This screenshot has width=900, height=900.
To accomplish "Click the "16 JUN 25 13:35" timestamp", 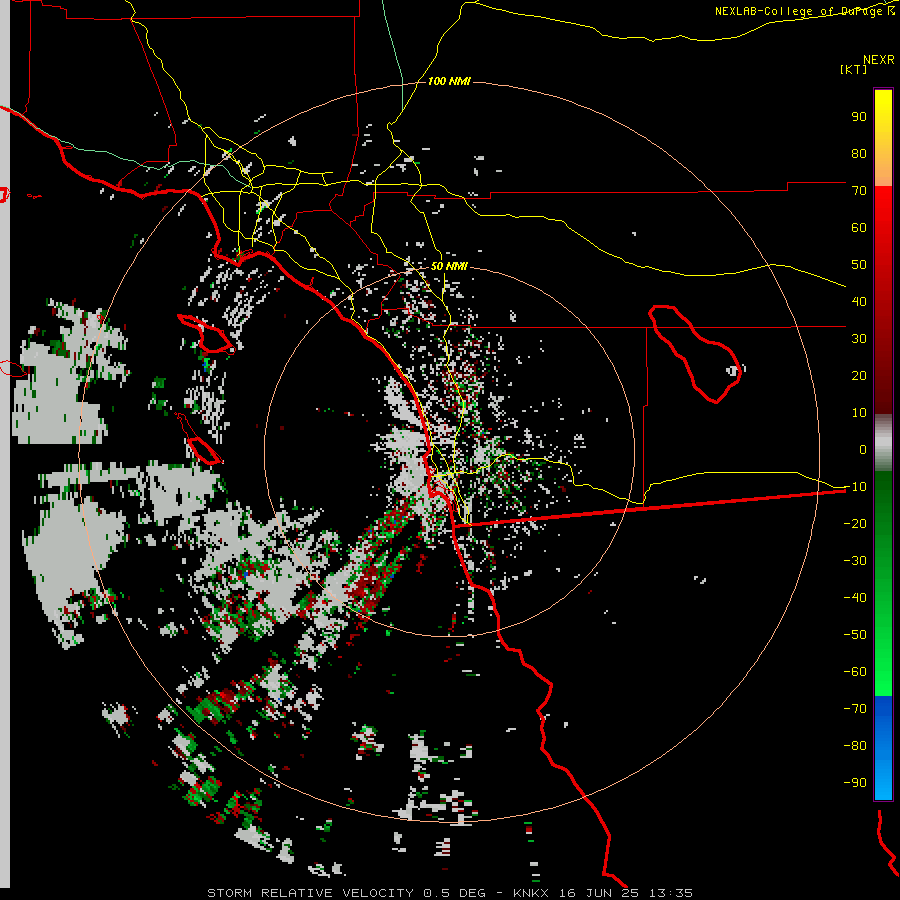I will [x=626, y=893].
